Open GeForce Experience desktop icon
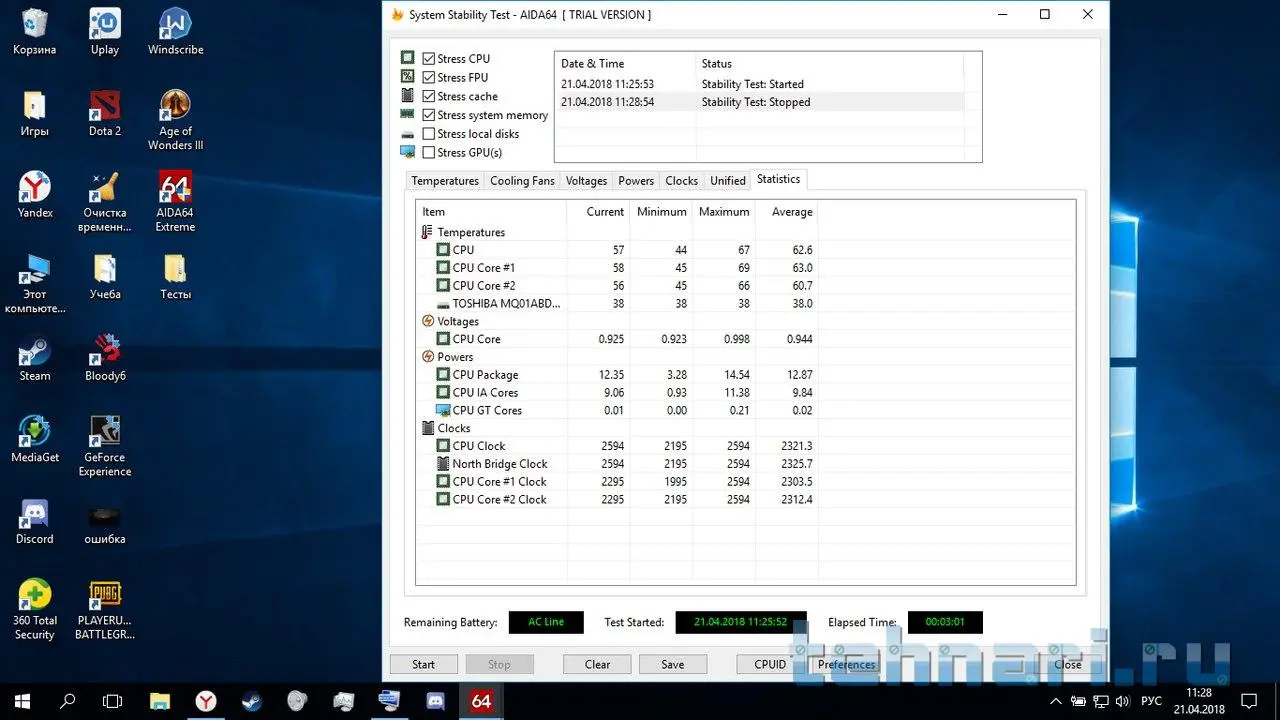Screen dimensions: 1280x720 coord(104,435)
